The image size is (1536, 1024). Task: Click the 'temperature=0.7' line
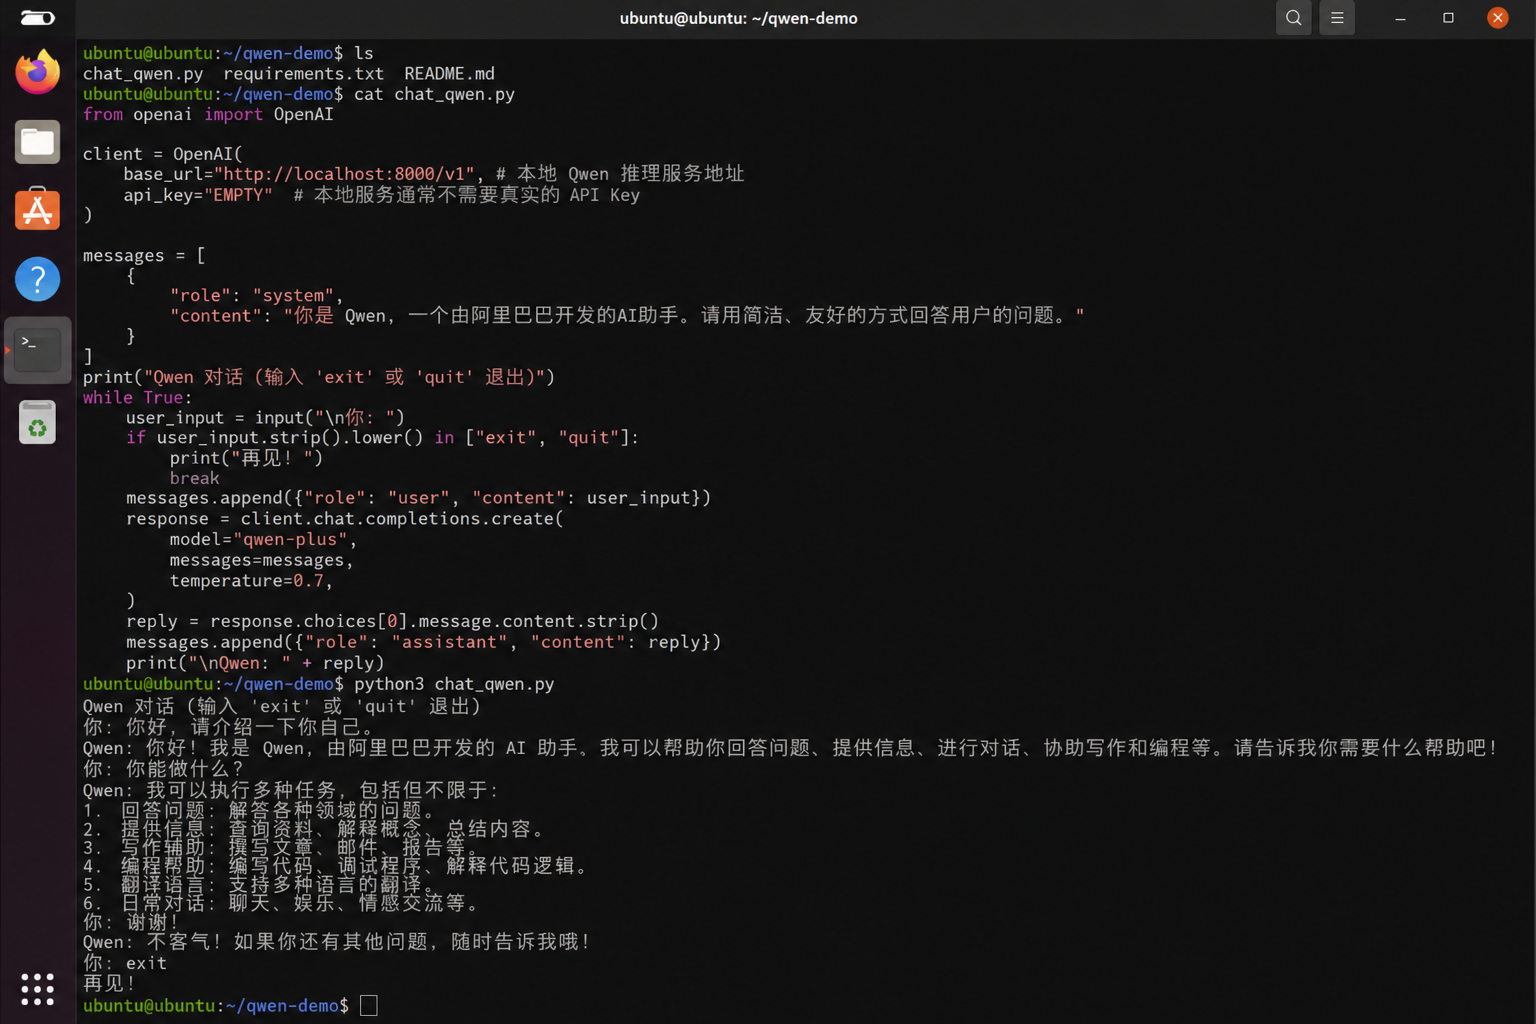[250, 581]
